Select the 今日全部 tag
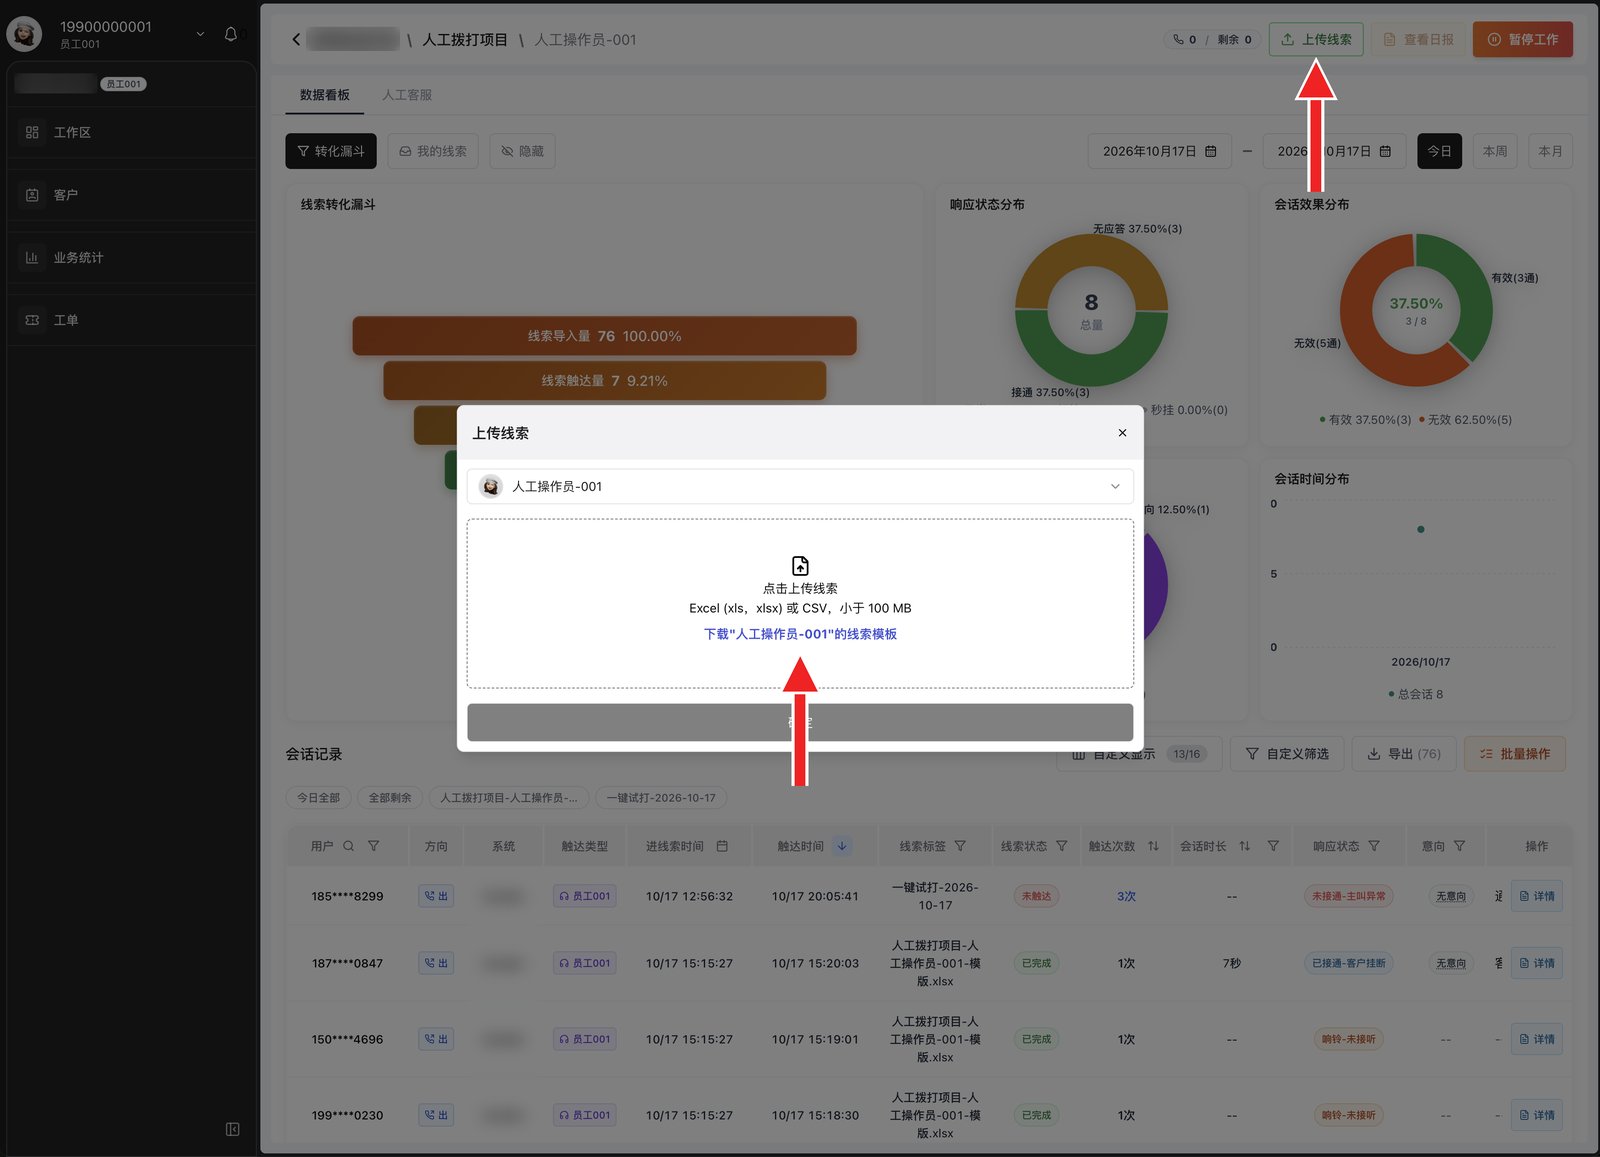The height and width of the screenshot is (1157, 1600). click(x=318, y=798)
